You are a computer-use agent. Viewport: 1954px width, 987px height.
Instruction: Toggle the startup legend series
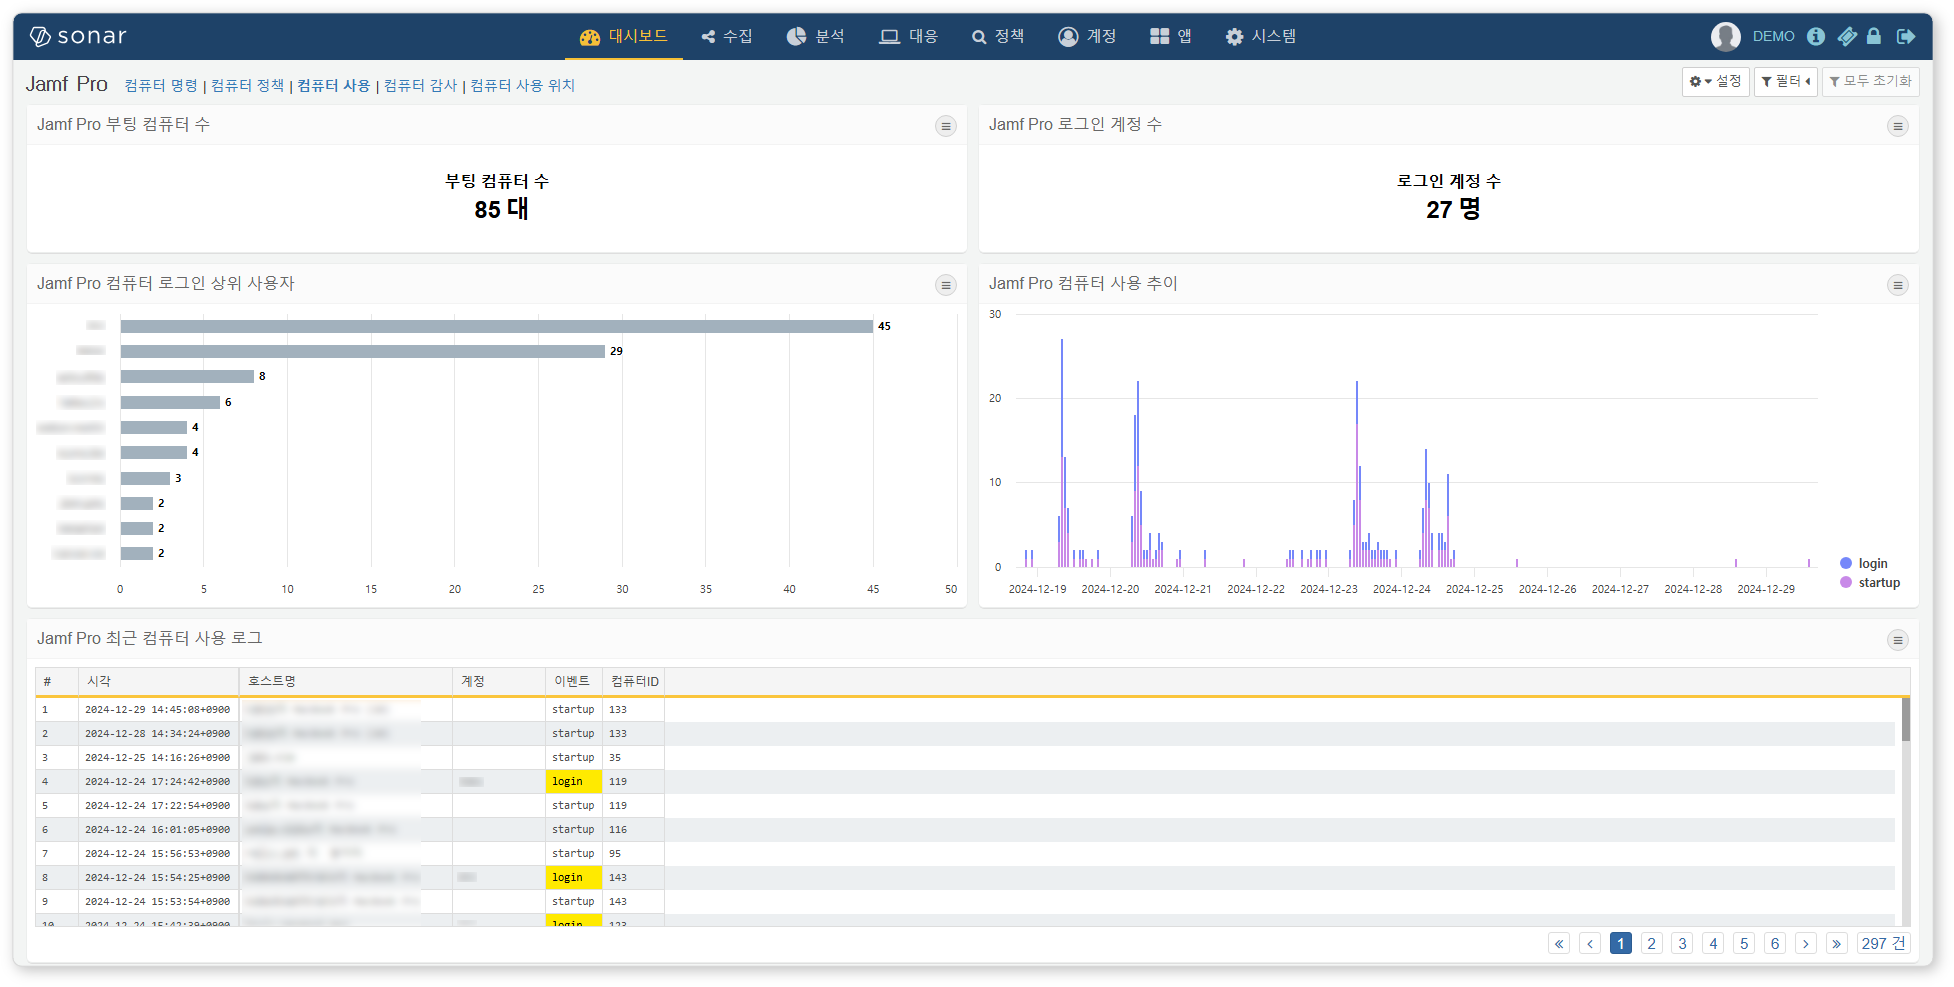1870,583
